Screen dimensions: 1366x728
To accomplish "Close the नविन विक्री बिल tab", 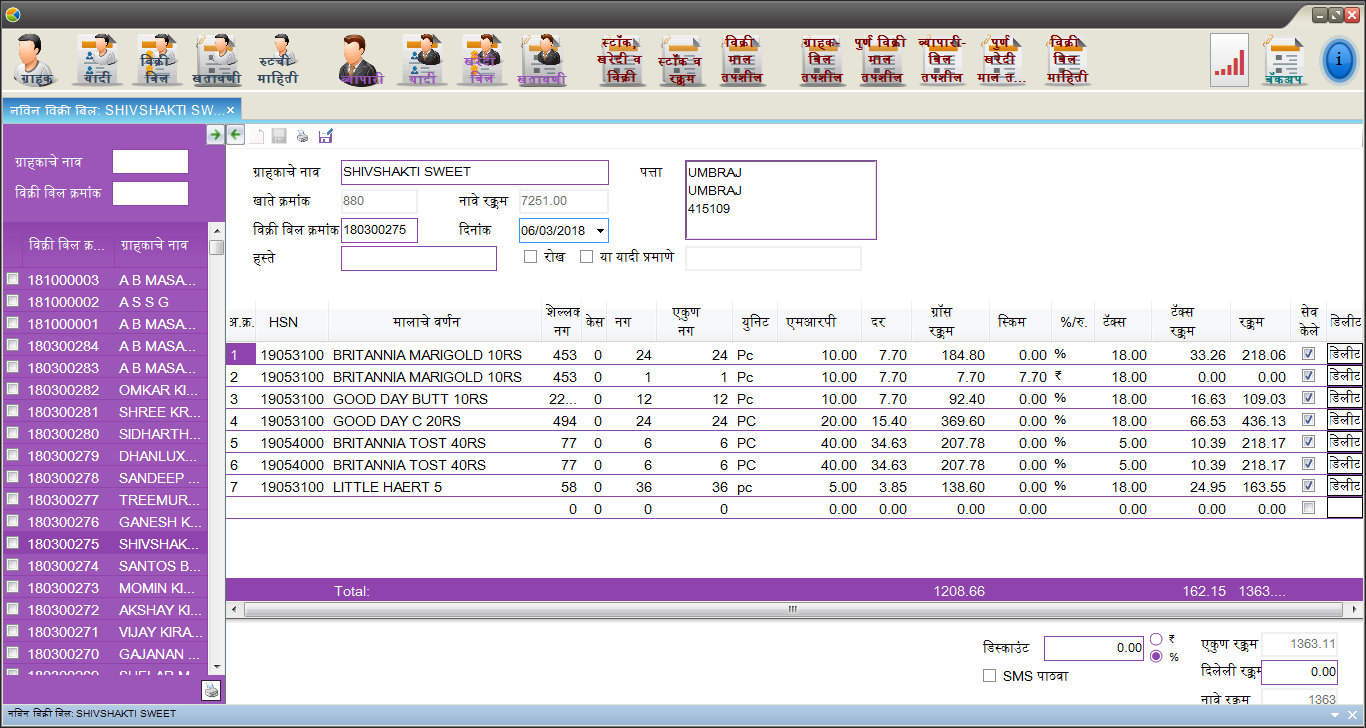I will click(x=230, y=110).
